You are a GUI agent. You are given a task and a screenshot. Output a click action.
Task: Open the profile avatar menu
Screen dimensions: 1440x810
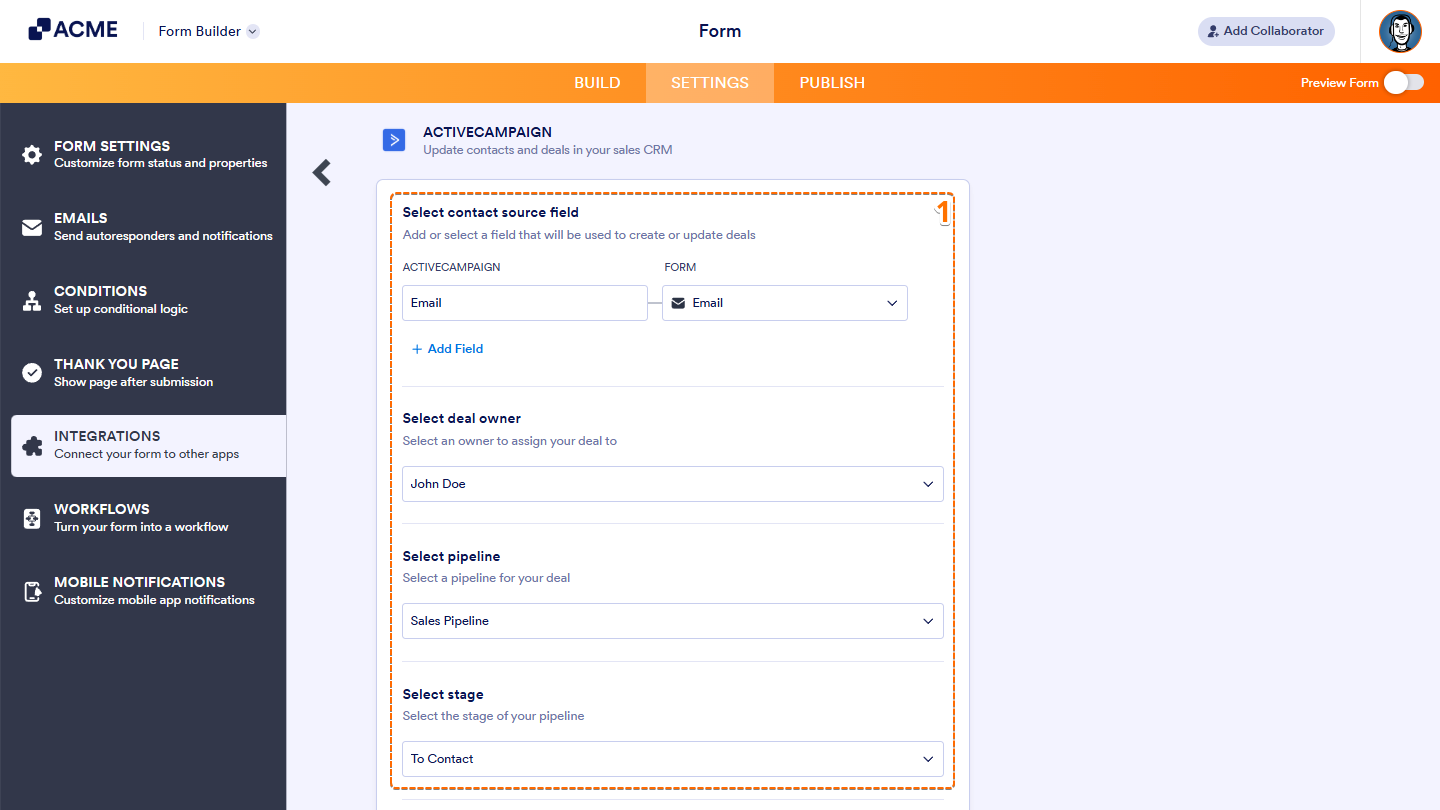tap(1400, 31)
